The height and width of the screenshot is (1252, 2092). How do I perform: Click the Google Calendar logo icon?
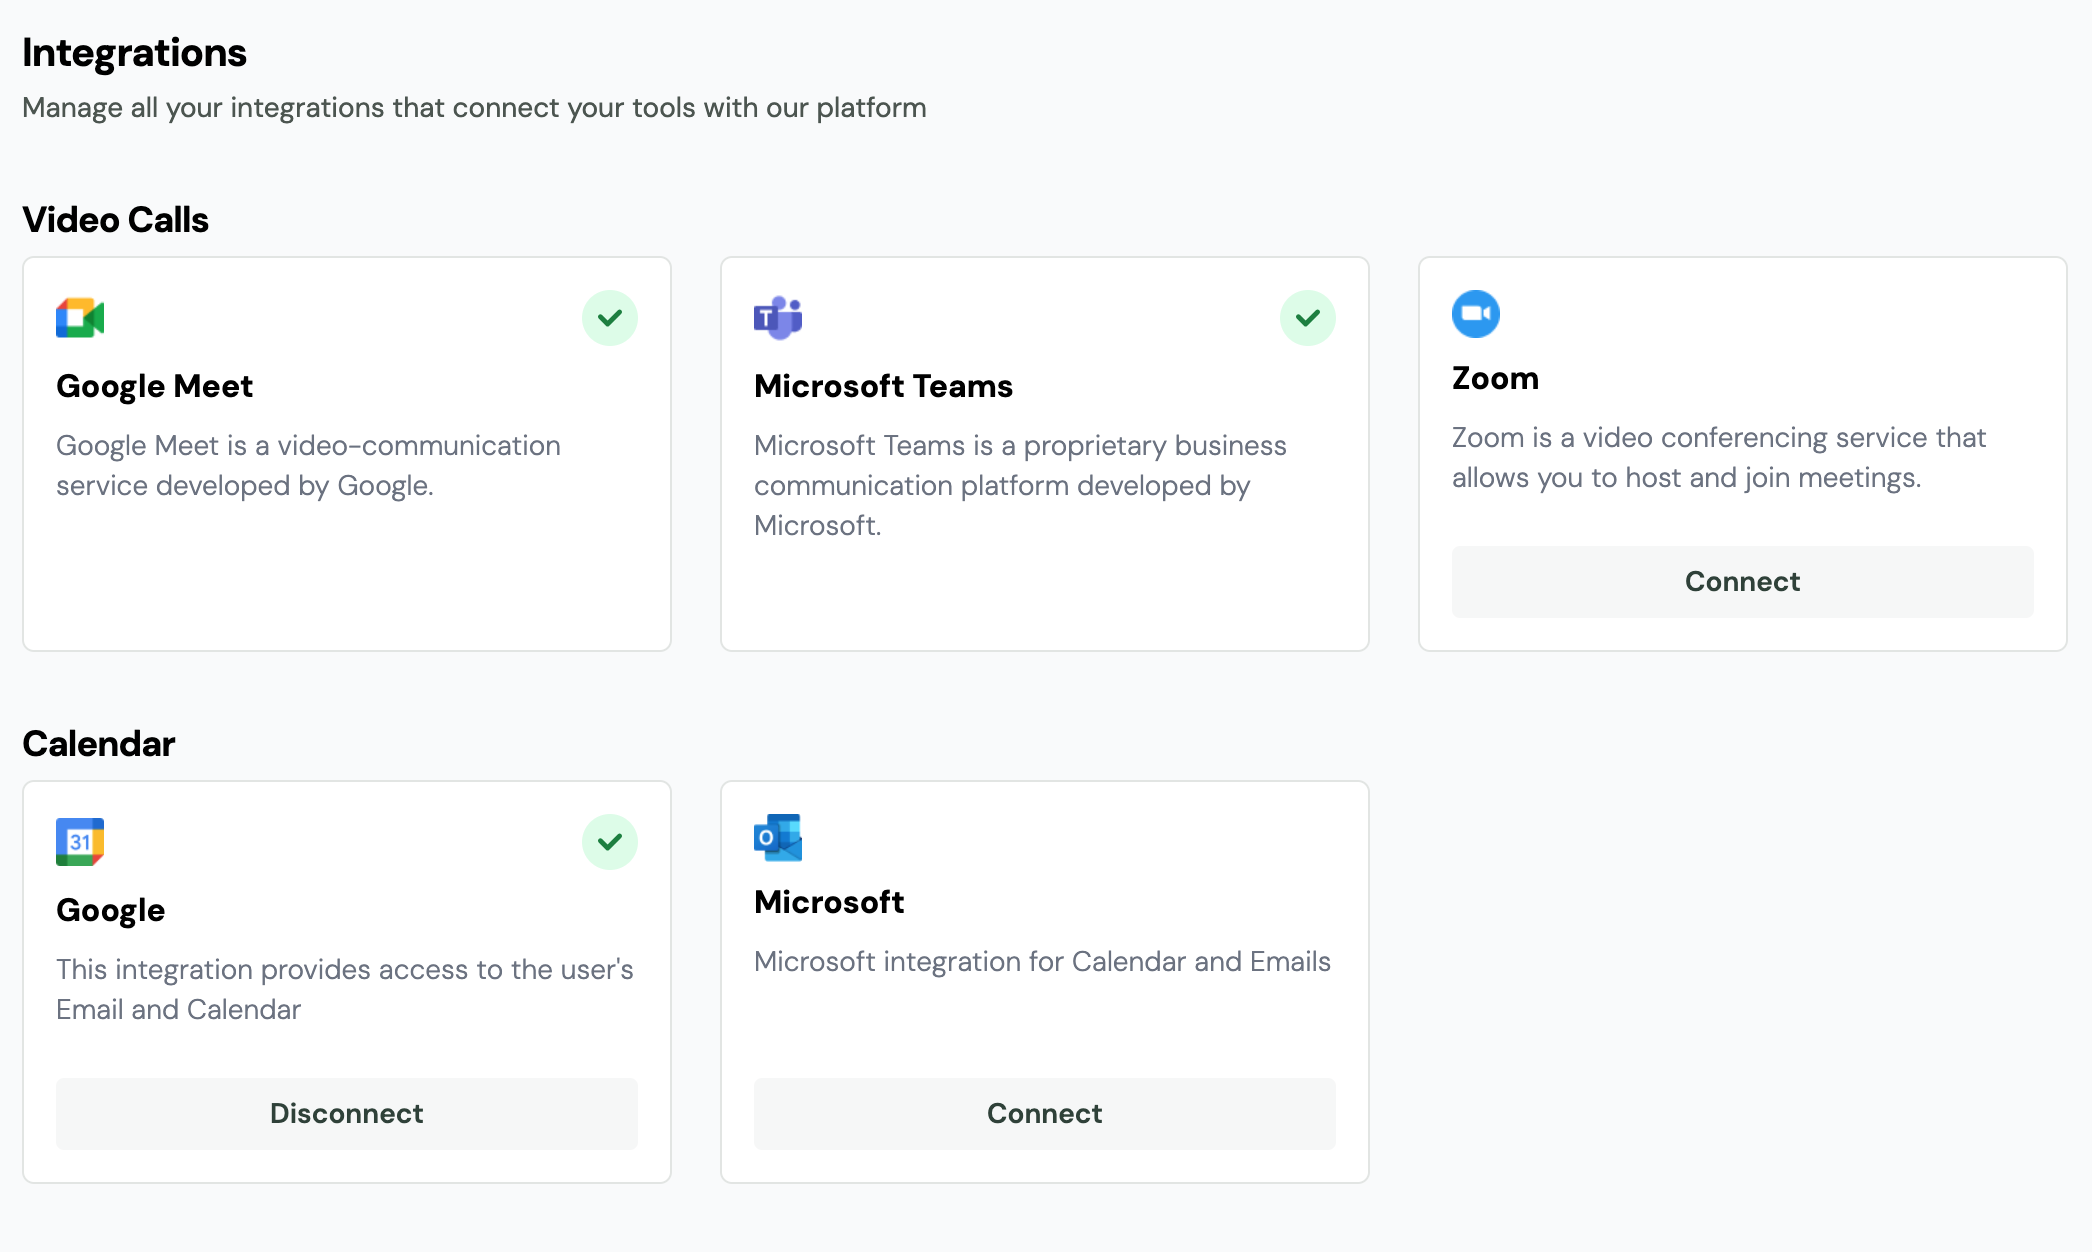pyautogui.click(x=80, y=842)
